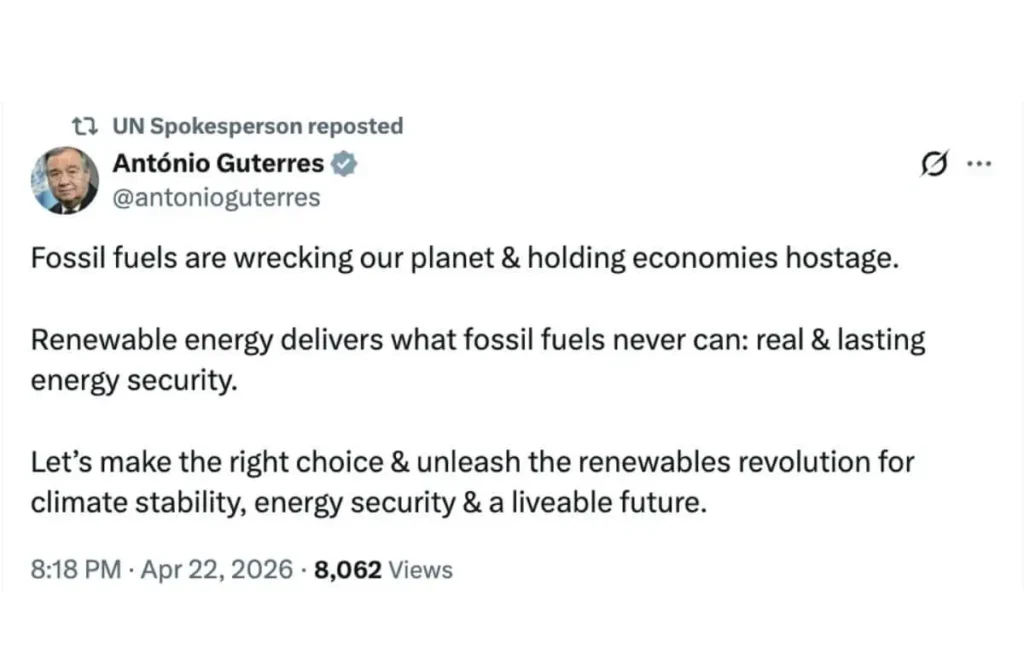Screen dimensions: 1024x672
Task: Open the three-dot more options menu
Action: tap(980, 163)
